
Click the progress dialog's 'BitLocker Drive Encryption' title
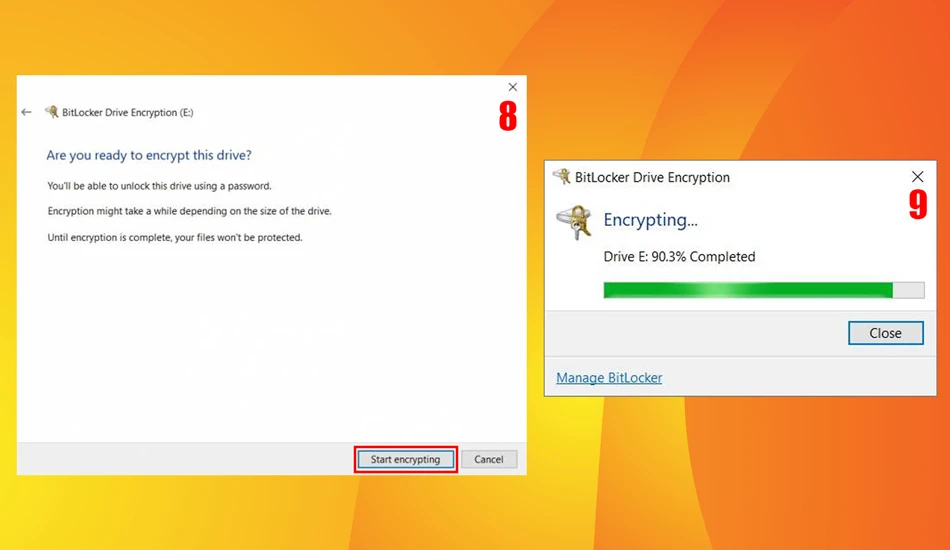tap(653, 177)
